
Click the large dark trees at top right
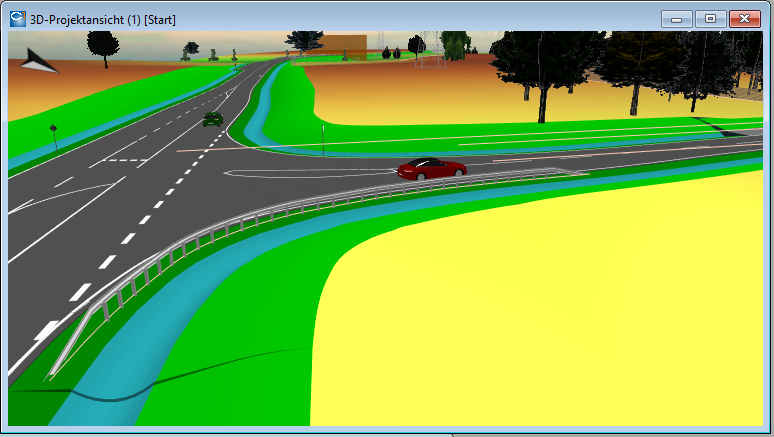[x=560, y=60]
